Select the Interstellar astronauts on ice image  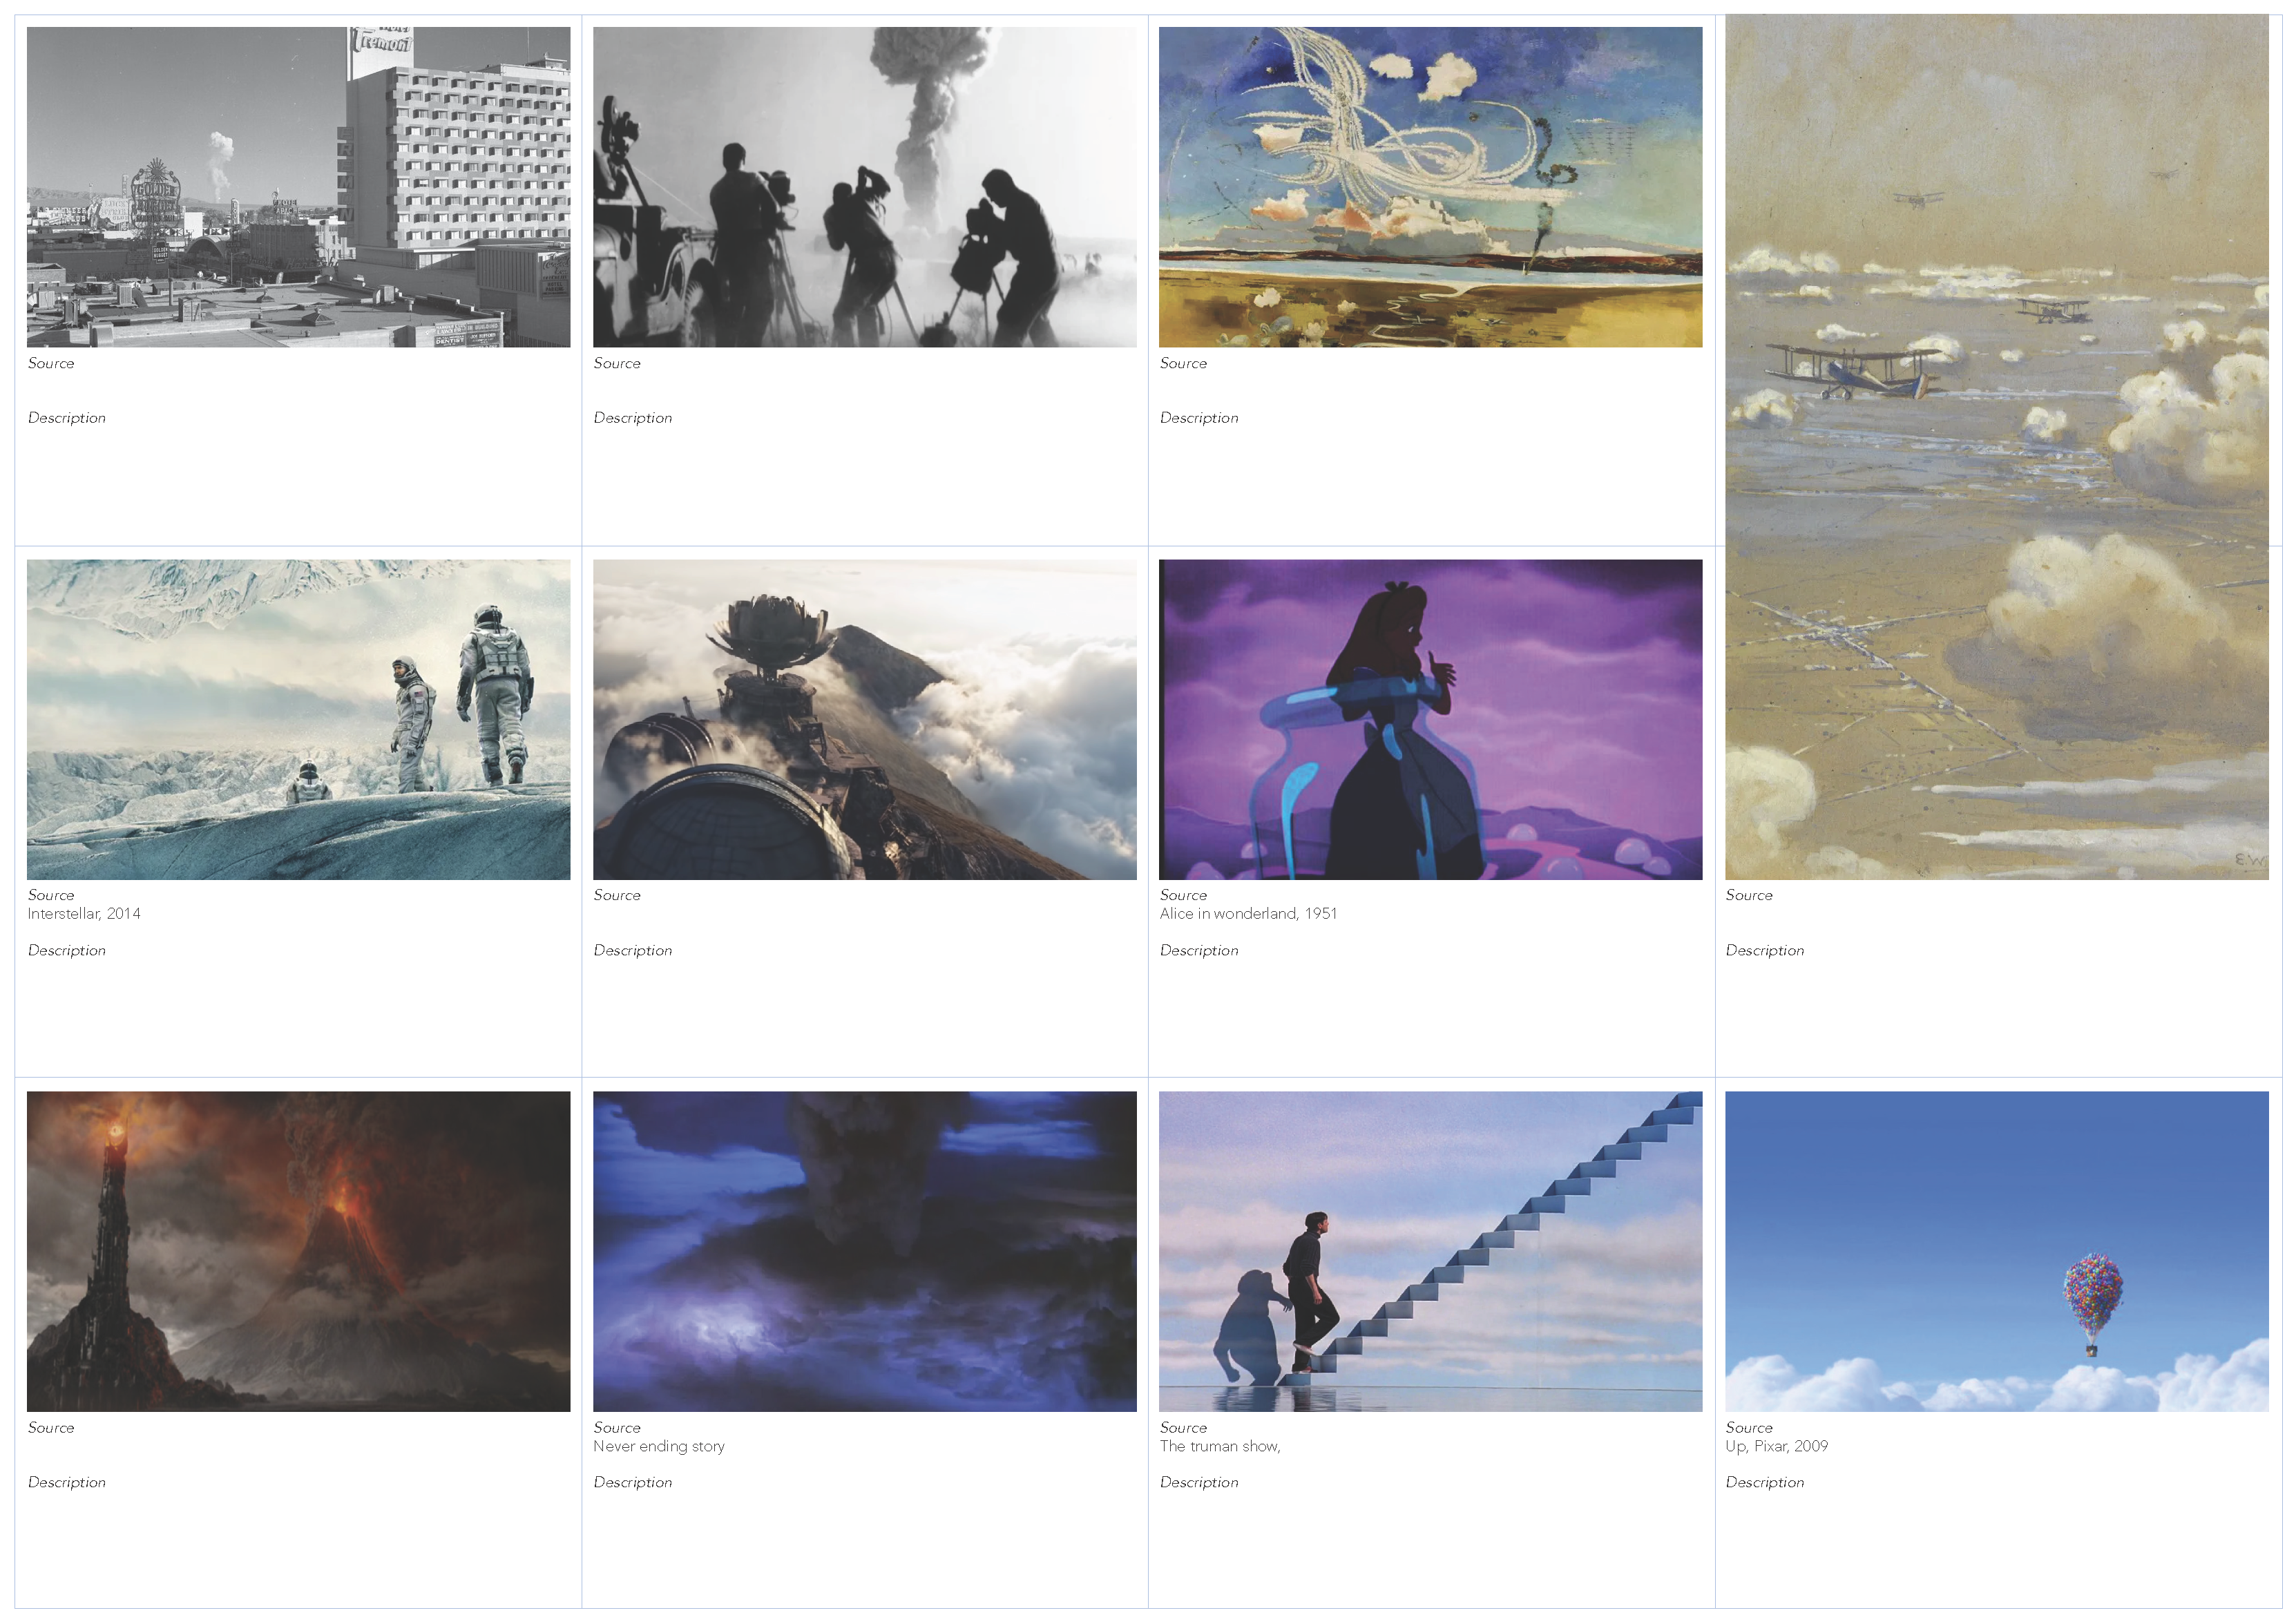(x=298, y=719)
